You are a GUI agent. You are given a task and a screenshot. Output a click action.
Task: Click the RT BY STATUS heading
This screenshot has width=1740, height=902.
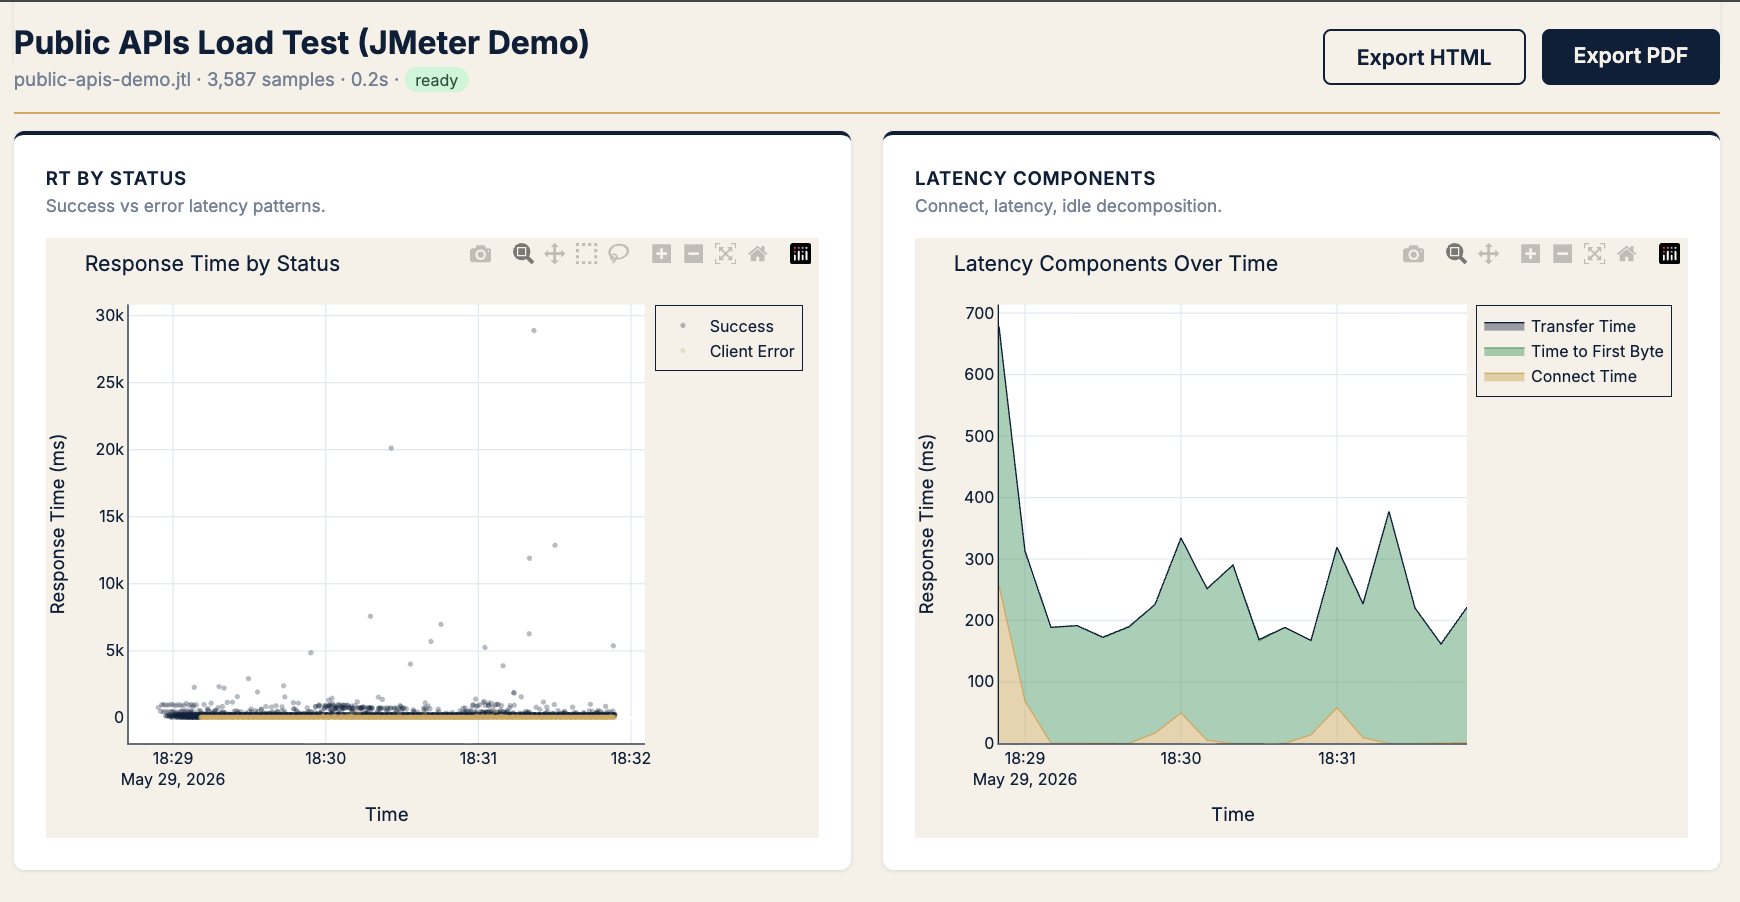tap(116, 178)
